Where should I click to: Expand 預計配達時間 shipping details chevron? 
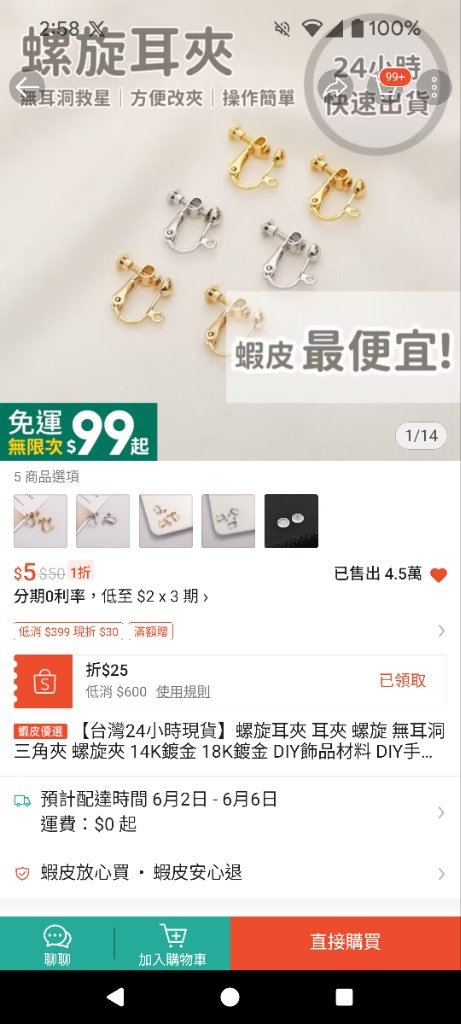[441, 812]
